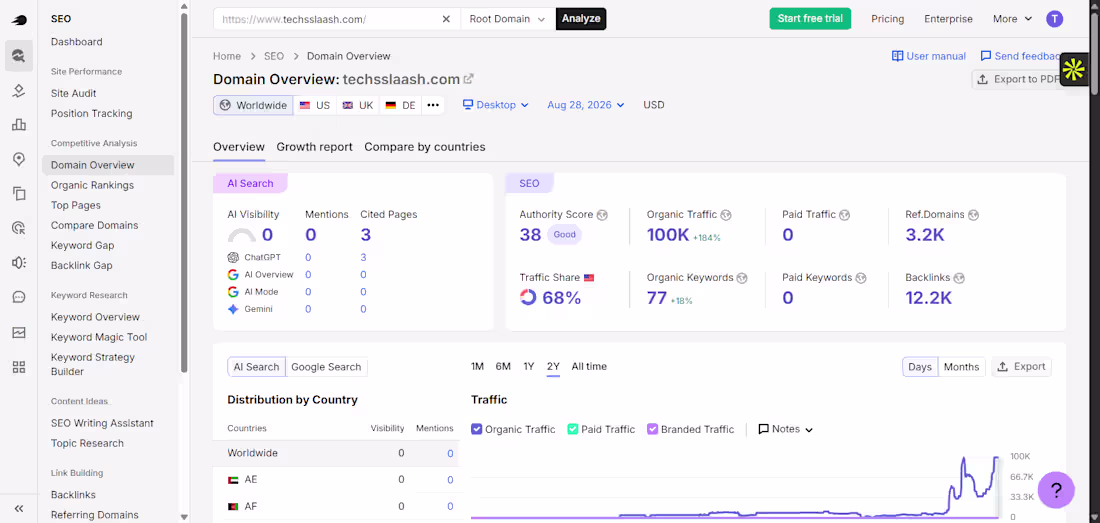Click Authority Score globe info icon
Image resolution: width=1100 pixels, height=523 pixels.
pyautogui.click(x=602, y=215)
